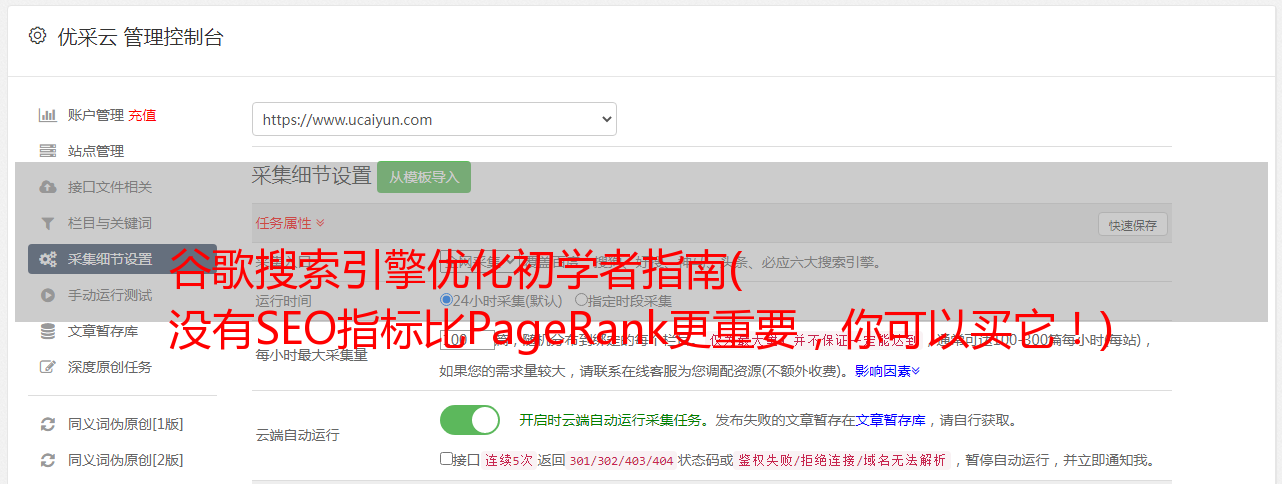Click the green 从模板导入 button

(424, 177)
